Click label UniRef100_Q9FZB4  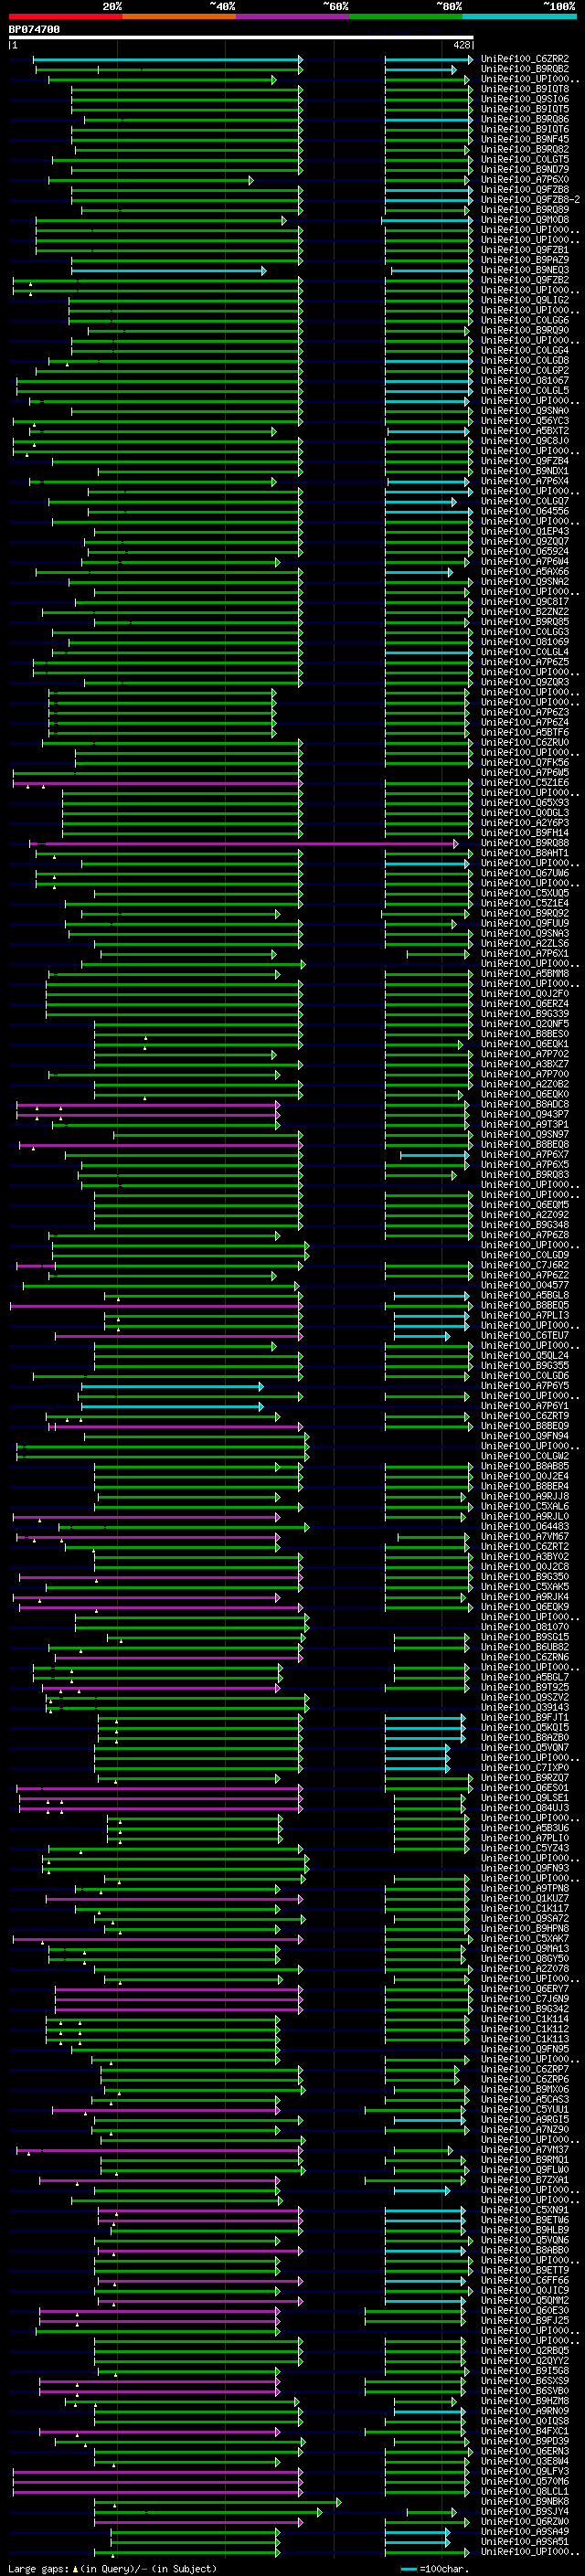(x=525, y=461)
